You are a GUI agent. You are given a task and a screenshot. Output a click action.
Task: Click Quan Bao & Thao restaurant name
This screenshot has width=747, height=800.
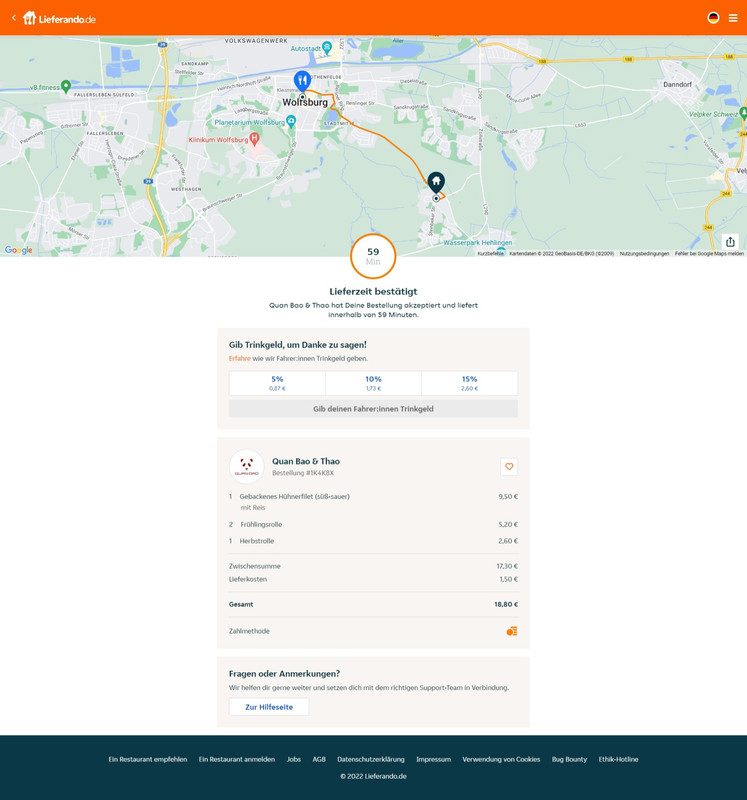tap(306, 461)
